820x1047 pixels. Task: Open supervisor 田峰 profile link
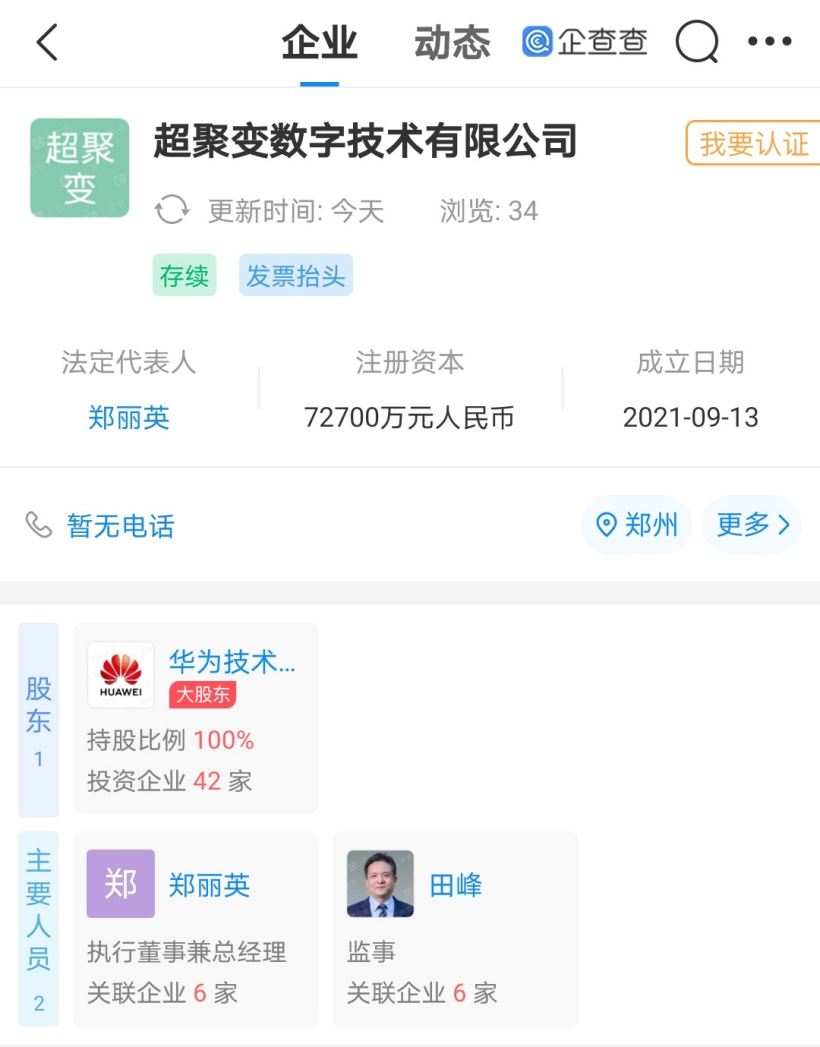click(456, 885)
